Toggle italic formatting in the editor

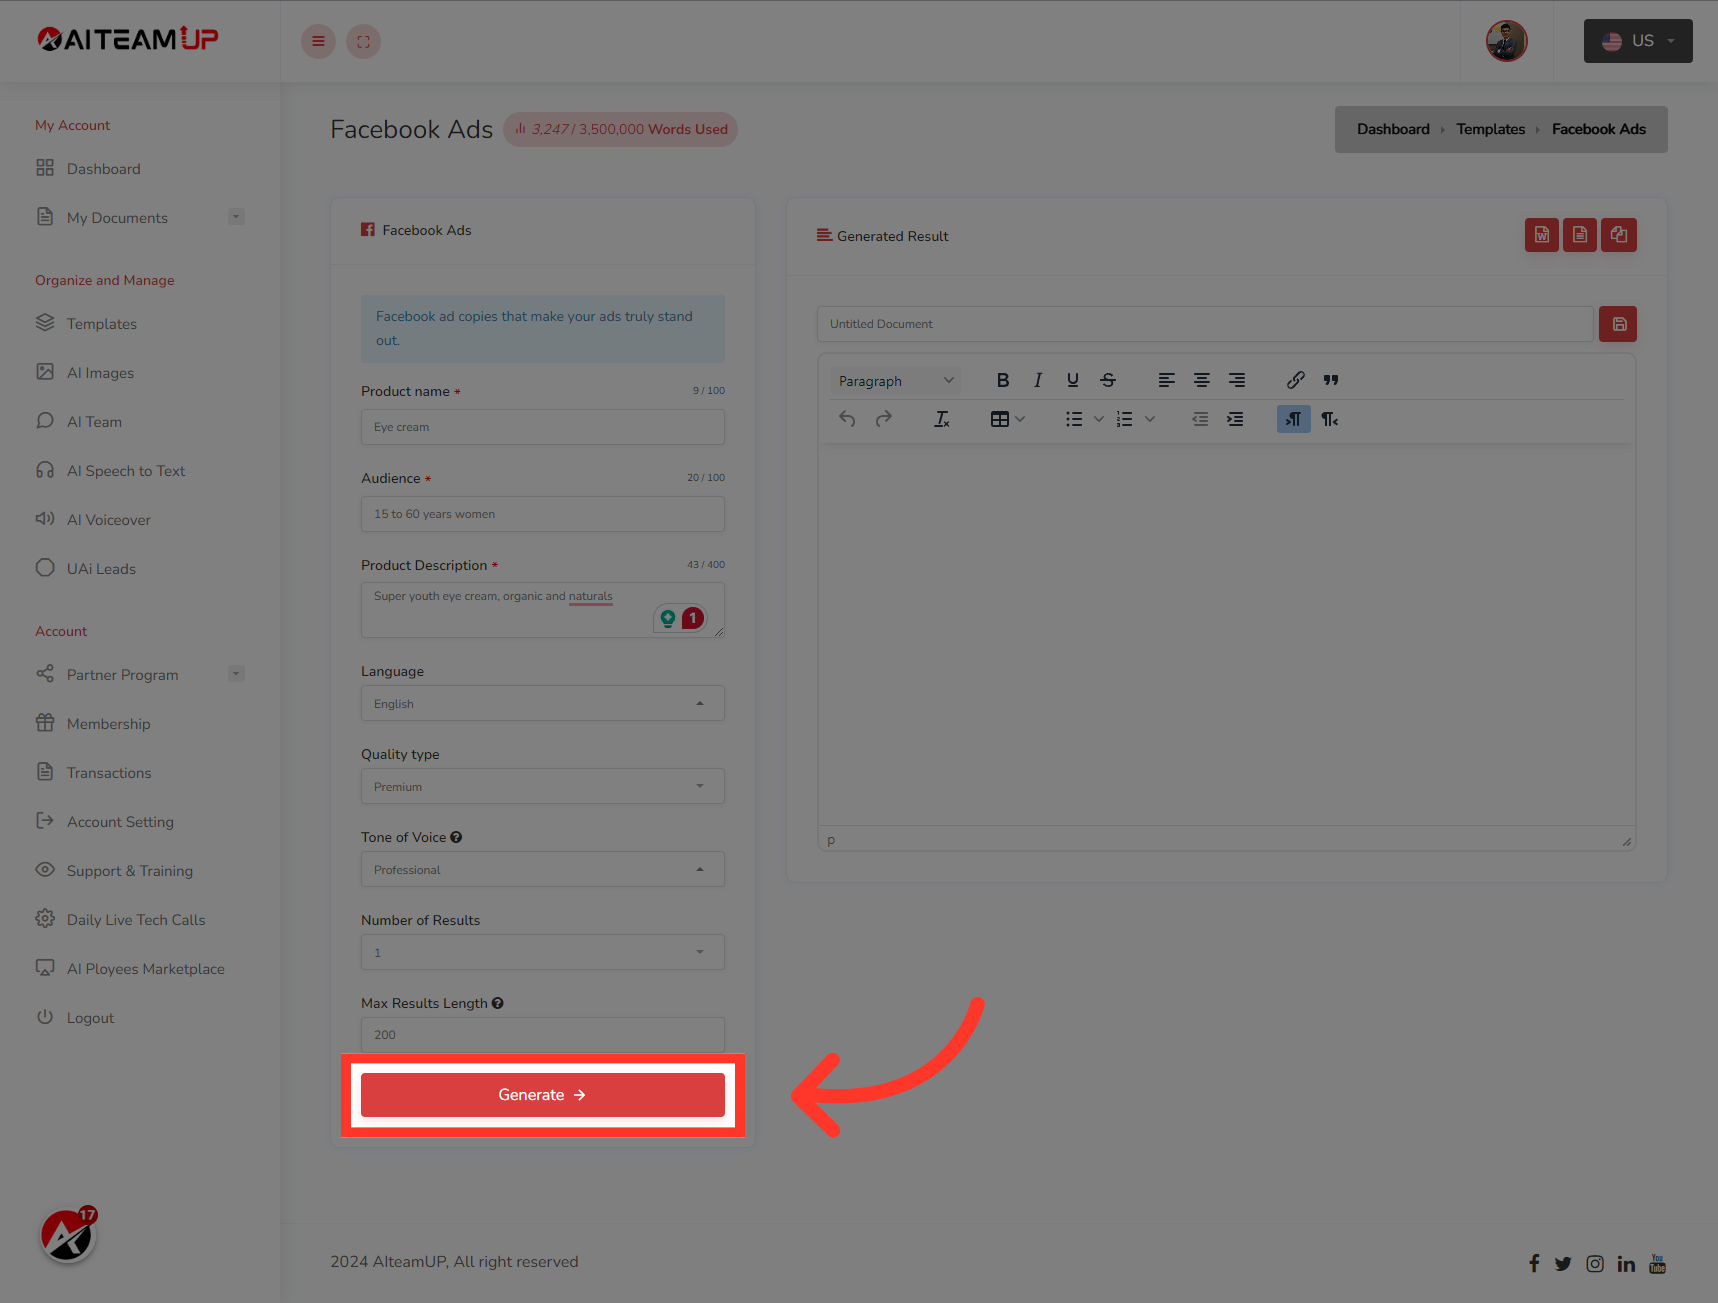click(x=1038, y=380)
